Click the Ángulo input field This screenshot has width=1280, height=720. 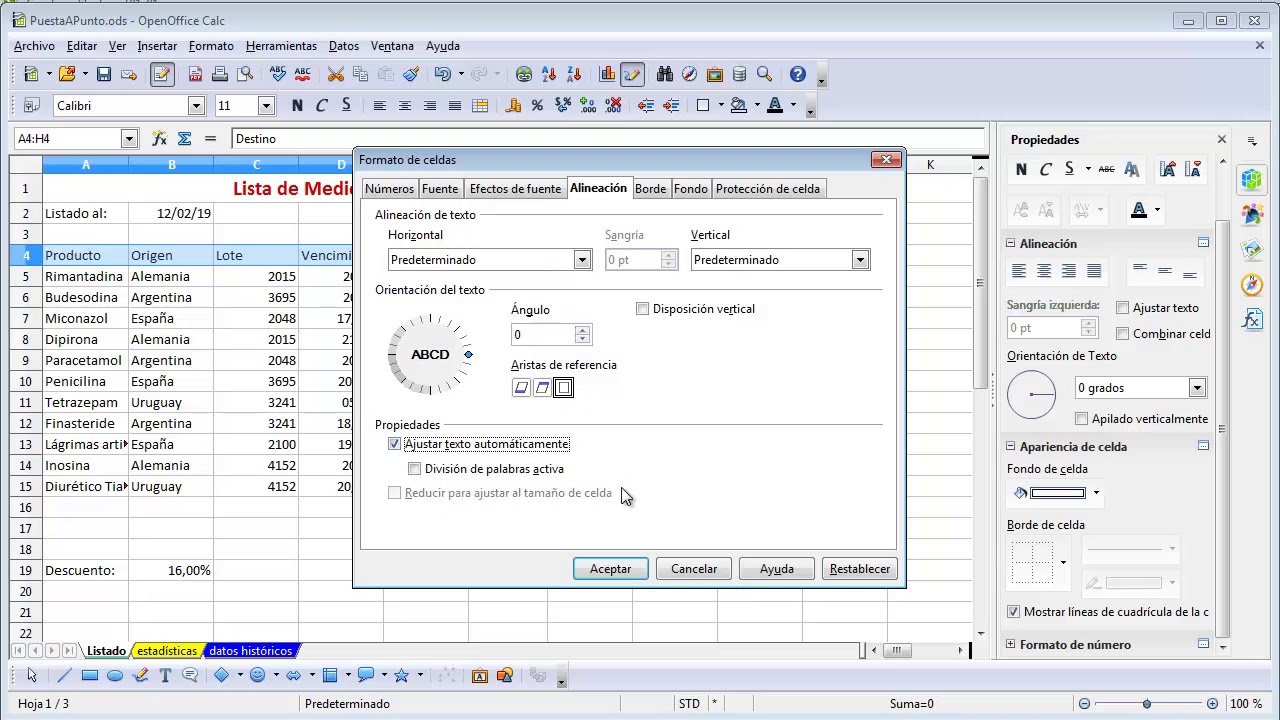click(x=543, y=335)
